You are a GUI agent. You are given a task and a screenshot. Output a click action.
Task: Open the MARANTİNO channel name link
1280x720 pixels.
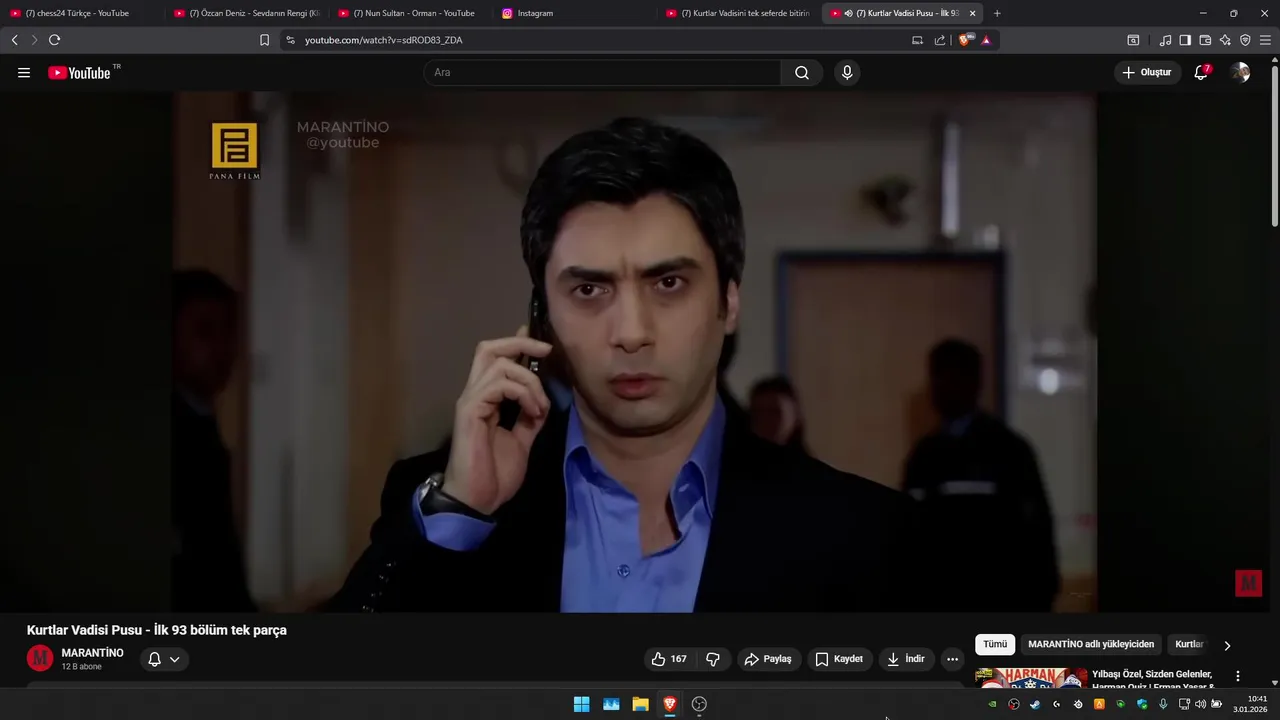click(93, 653)
